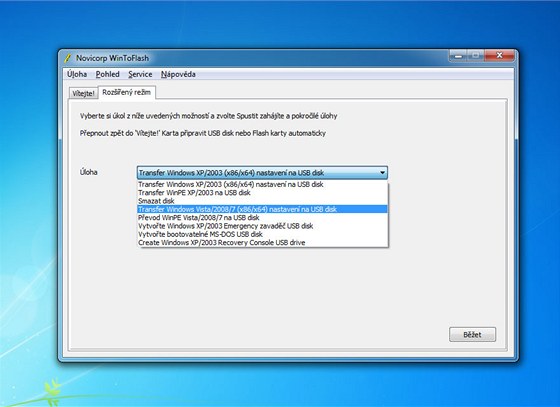Screen dimensions: 560x407
Task: Click the WinToFlash title bar app icon
Action: (x=68, y=58)
